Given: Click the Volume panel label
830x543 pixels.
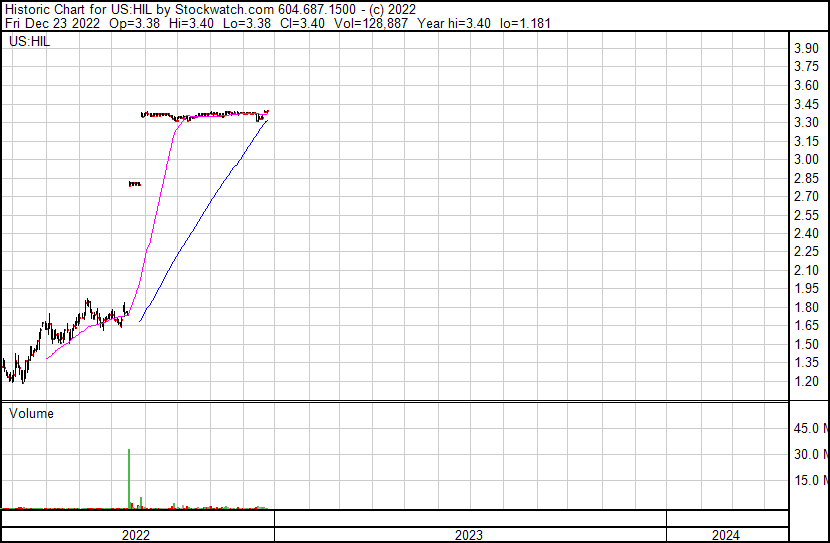Looking at the screenshot, I should [31, 413].
